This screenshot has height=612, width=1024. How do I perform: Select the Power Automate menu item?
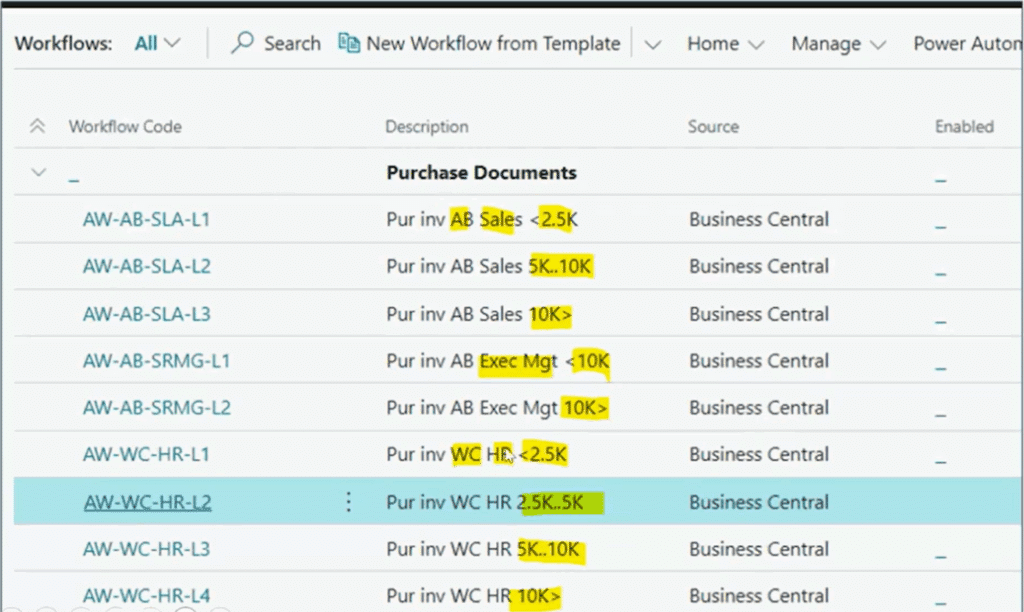point(966,43)
